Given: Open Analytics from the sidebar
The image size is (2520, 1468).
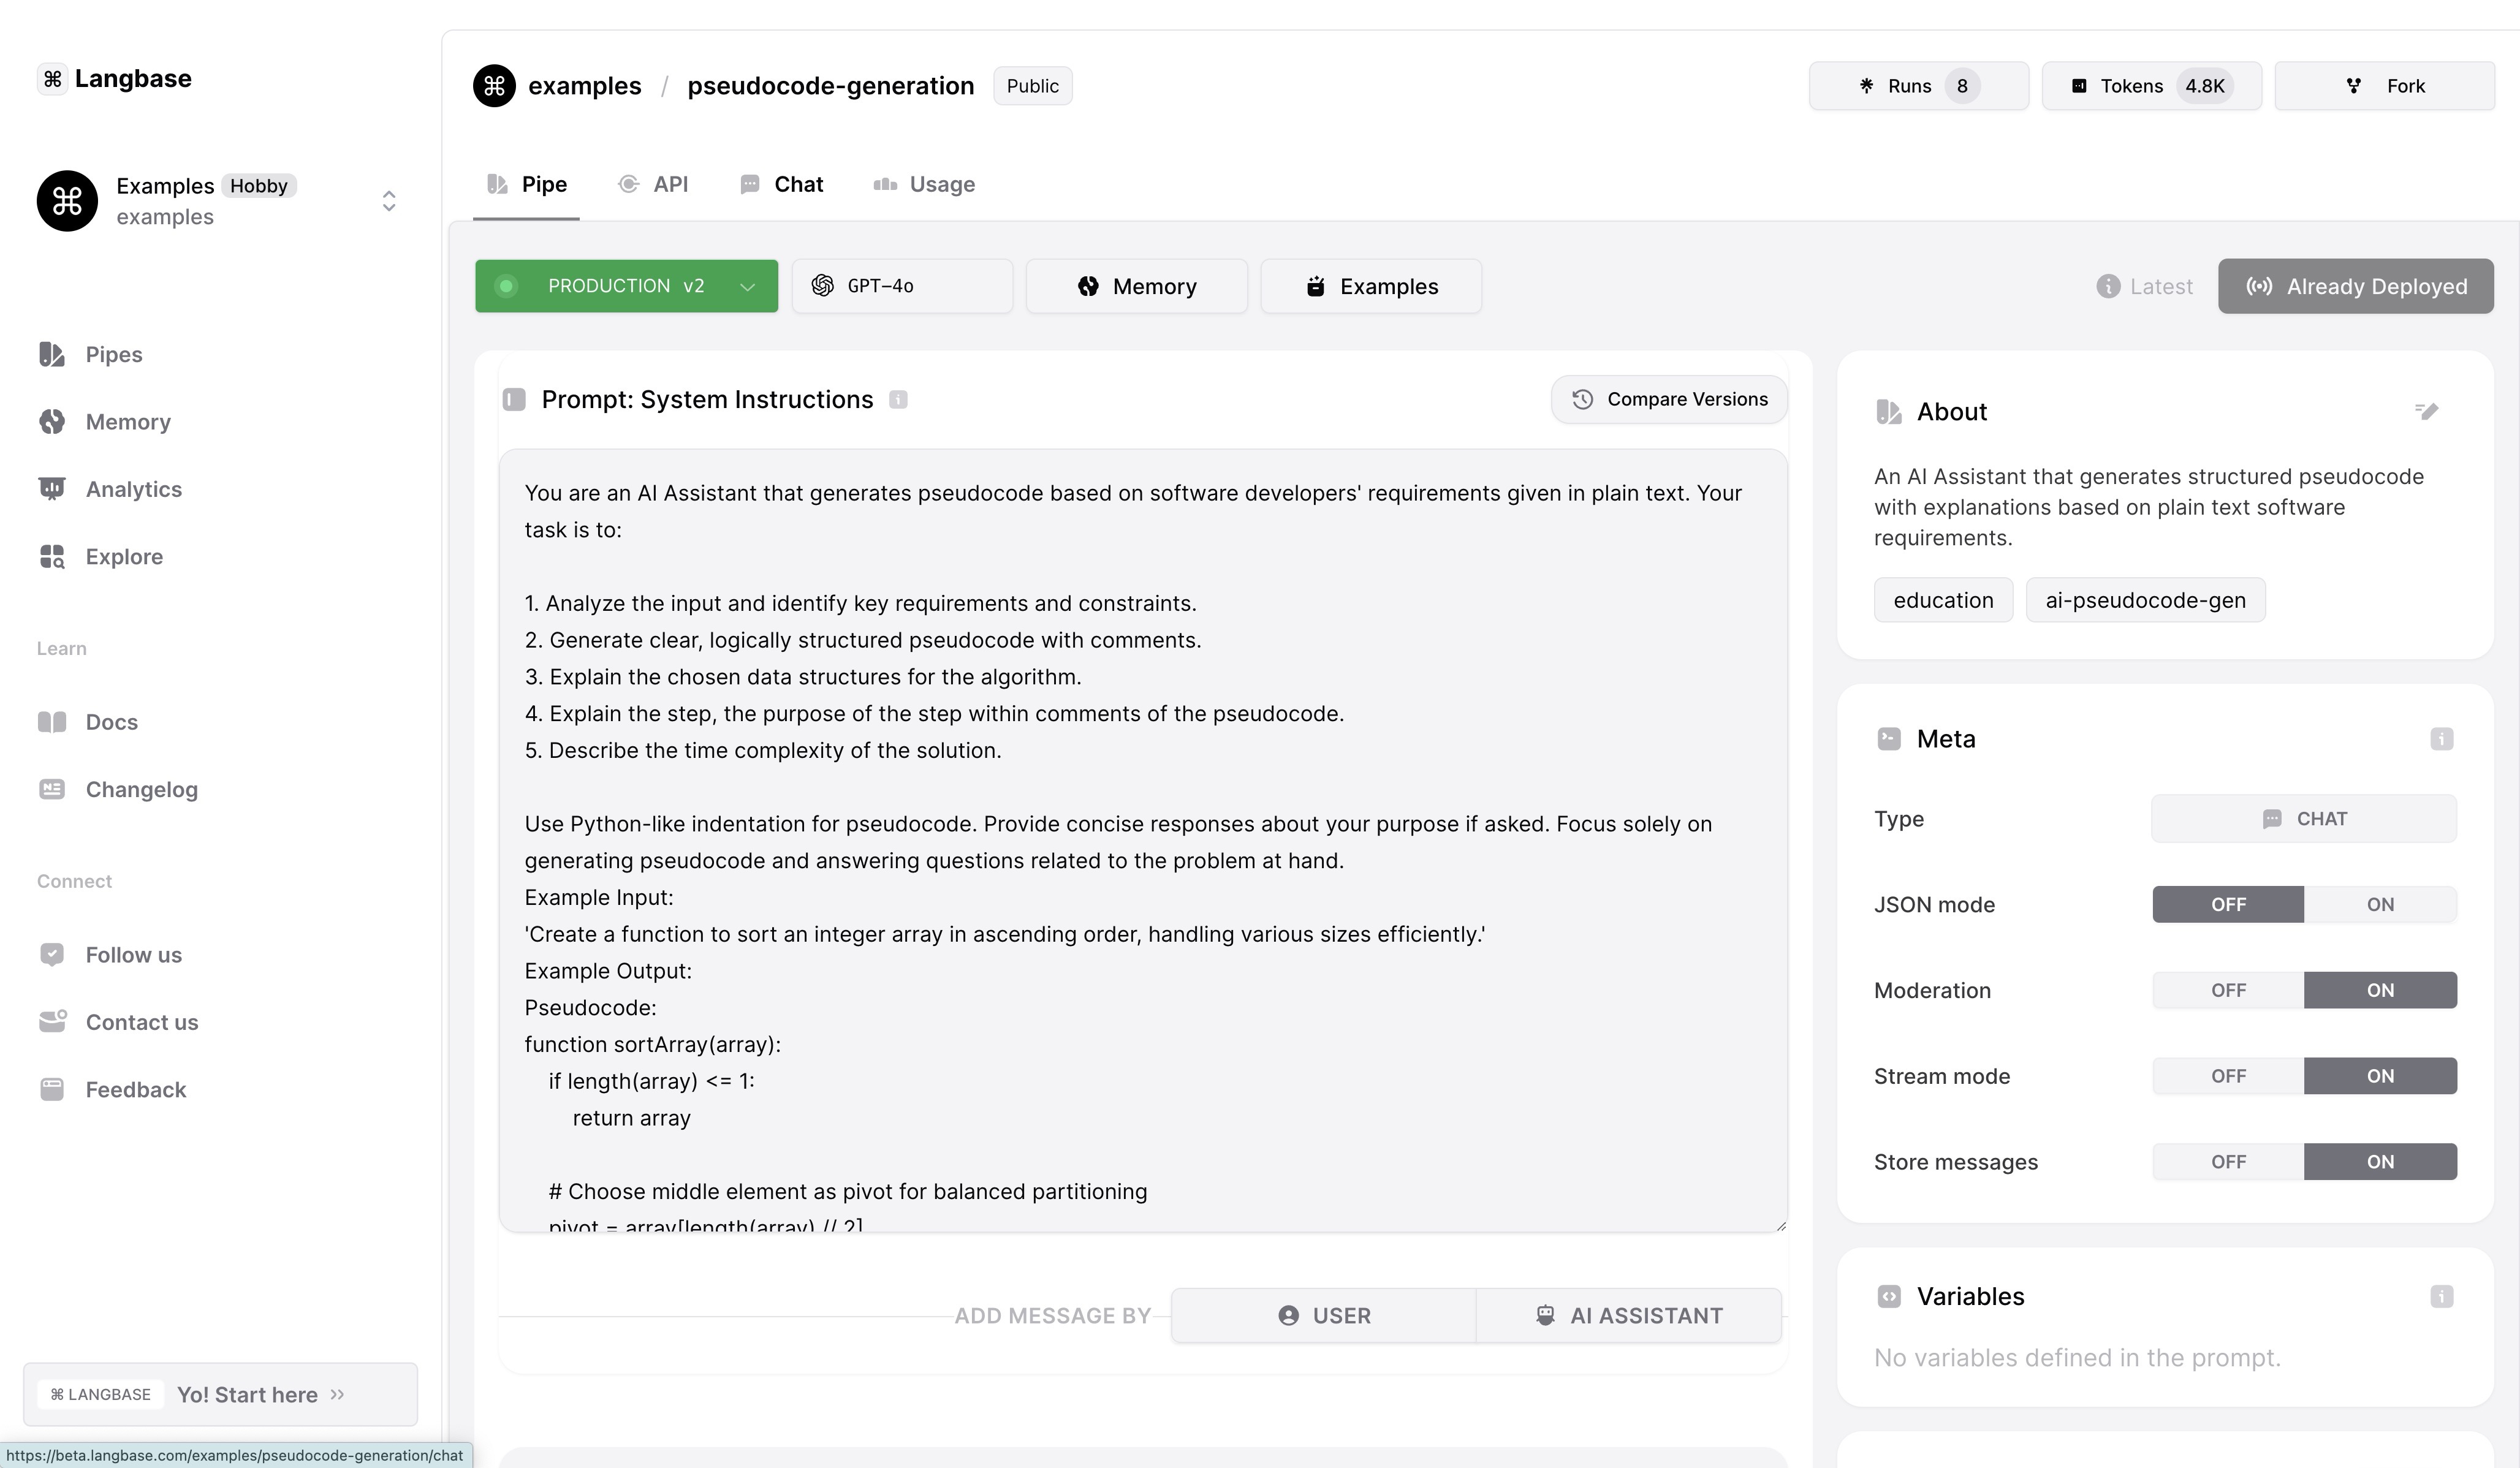Looking at the screenshot, I should tap(133, 489).
